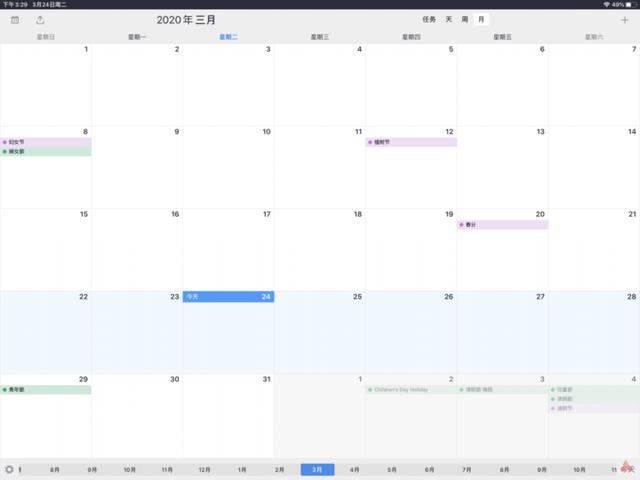This screenshot has height=480, width=640.
Task: Jump to 6月 in month strip
Action: click(x=429, y=469)
